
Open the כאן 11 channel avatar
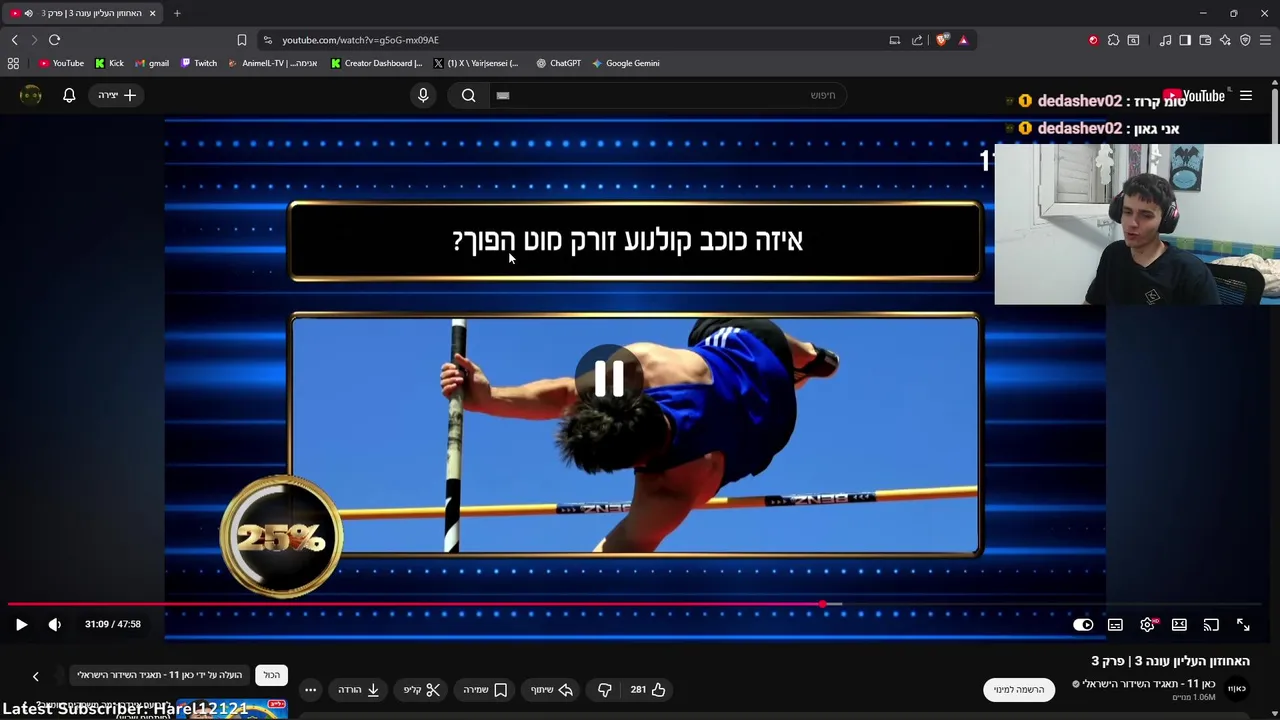[x=1237, y=689]
